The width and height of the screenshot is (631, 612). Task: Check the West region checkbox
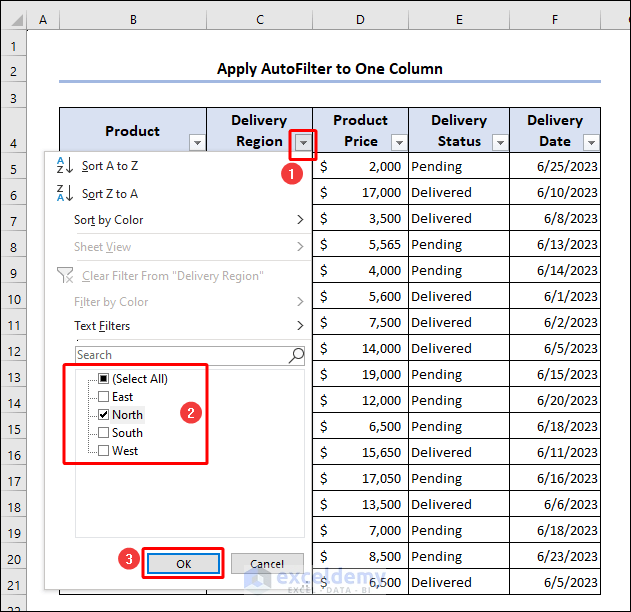(103, 451)
